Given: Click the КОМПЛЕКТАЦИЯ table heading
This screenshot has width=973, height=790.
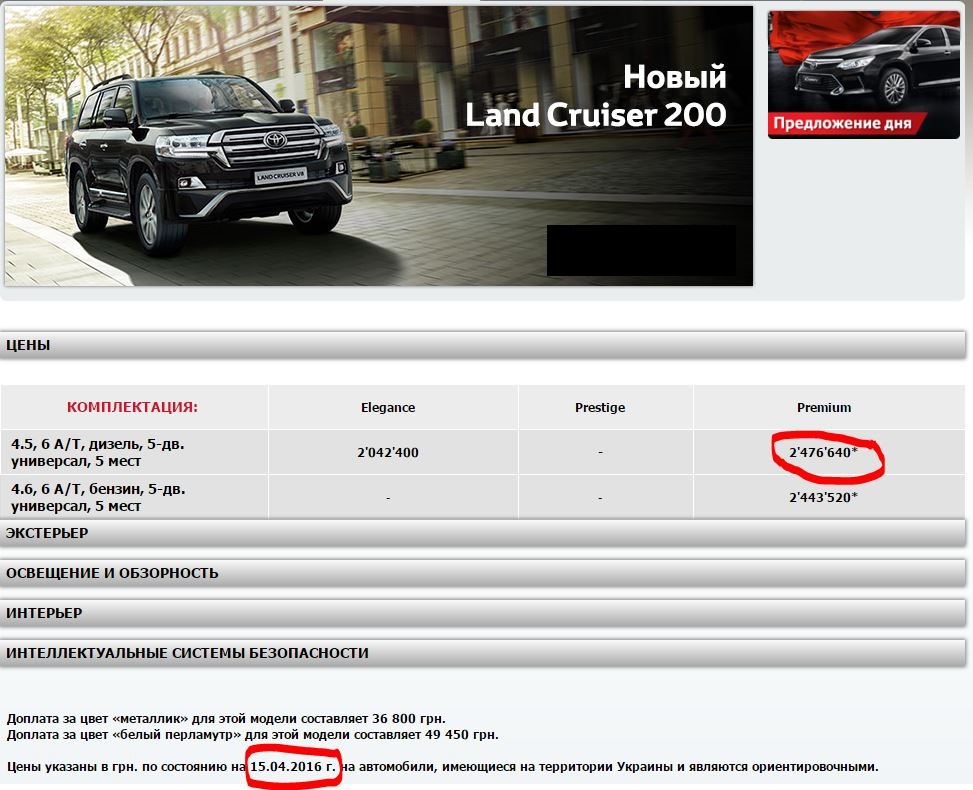Looking at the screenshot, I should [x=132, y=408].
